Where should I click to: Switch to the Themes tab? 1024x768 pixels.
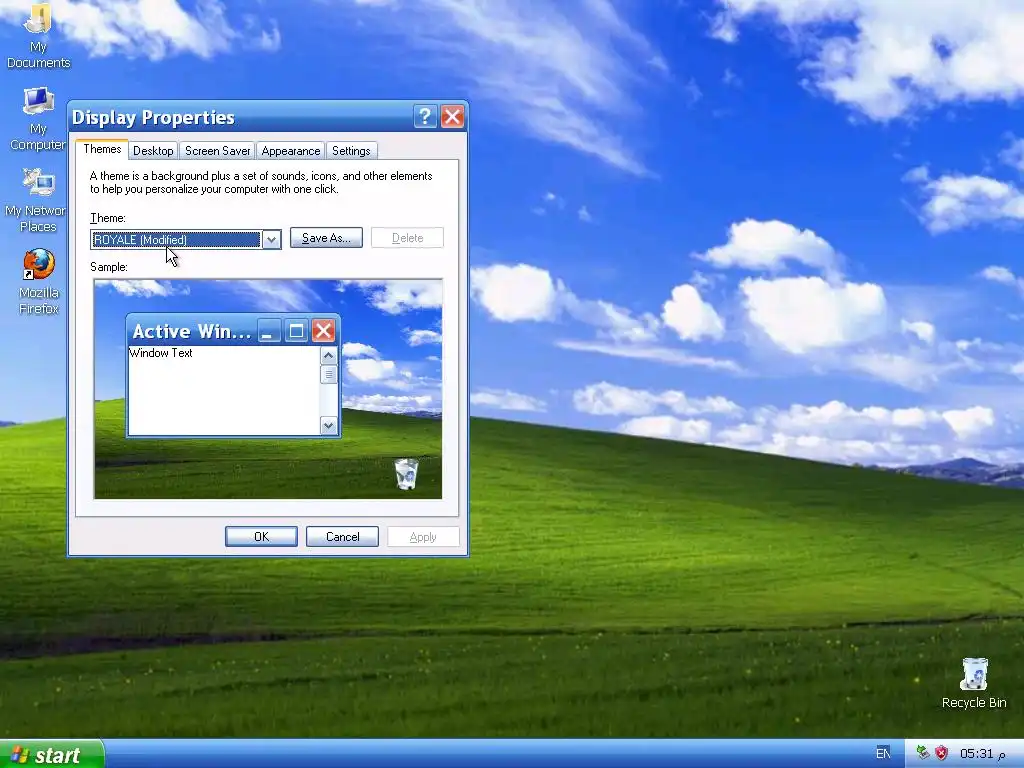[102, 150]
